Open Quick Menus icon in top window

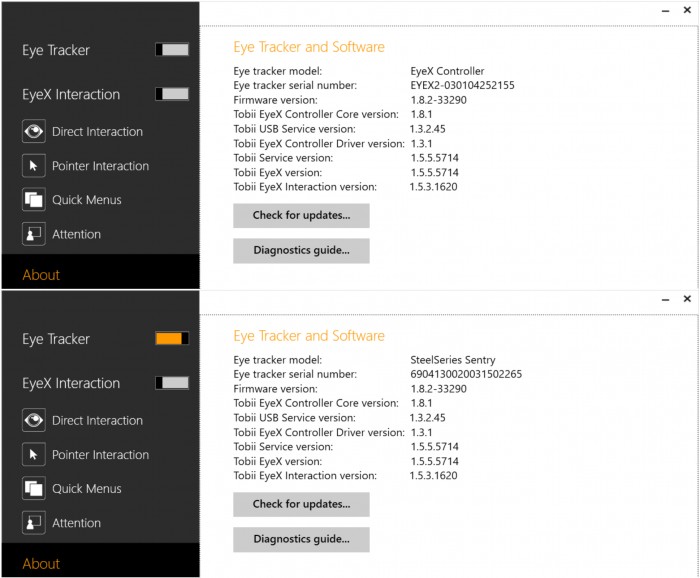click(34, 200)
